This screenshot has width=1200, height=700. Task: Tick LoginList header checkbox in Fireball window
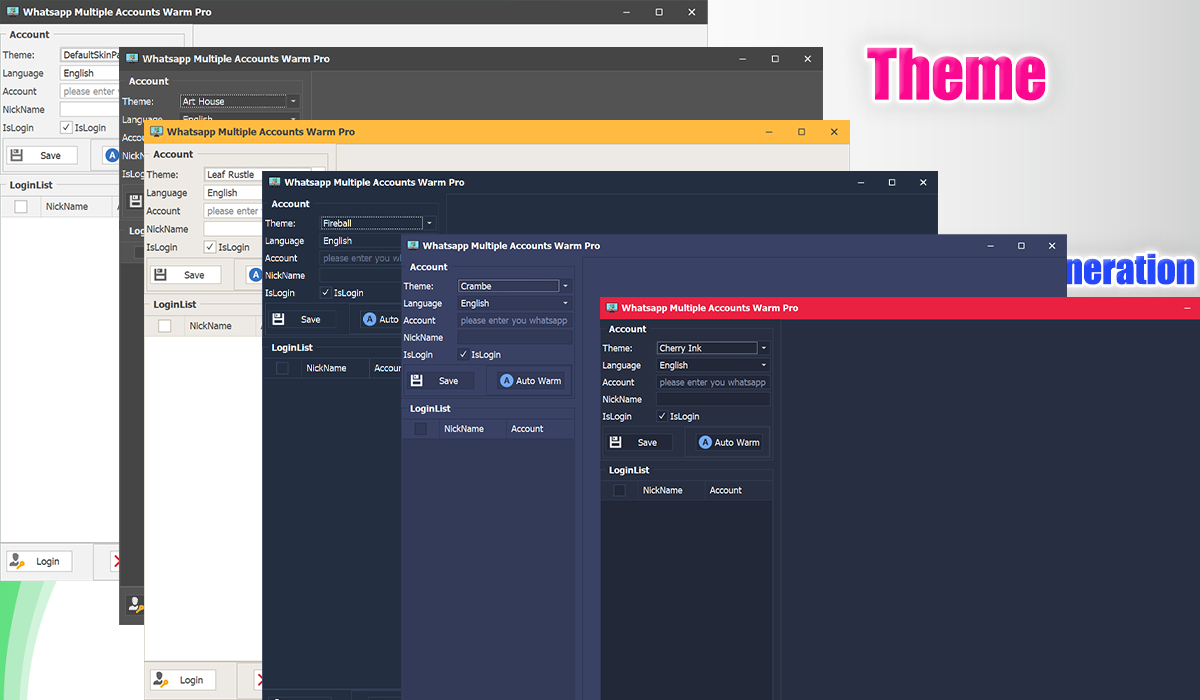[x=283, y=368]
